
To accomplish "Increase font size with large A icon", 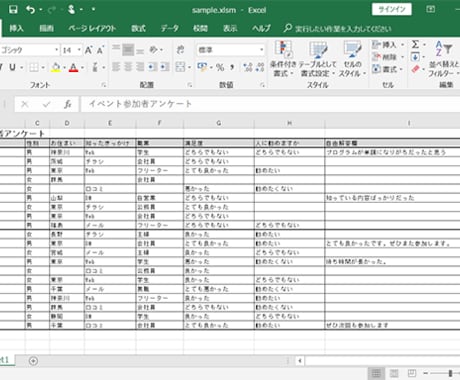I will [x=88, y=50].
